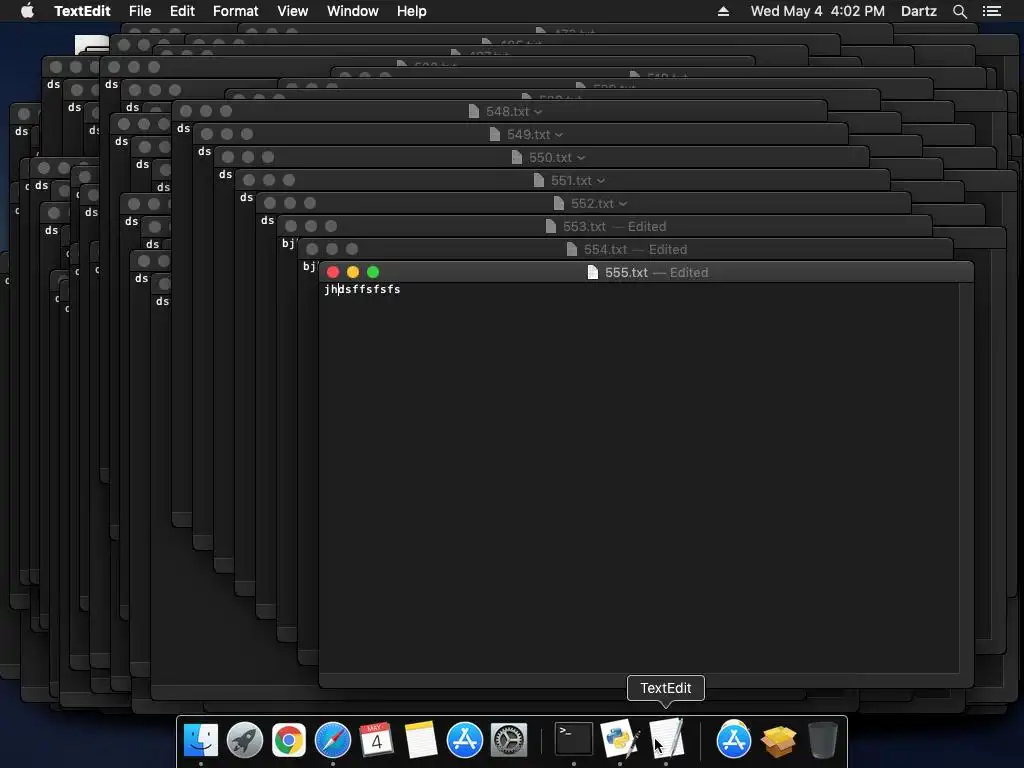Image resolution: width=1024 pixels, height=768 pixels.
Task: Open the App Store icon left of System Preferences
Action: click(465, 740)
